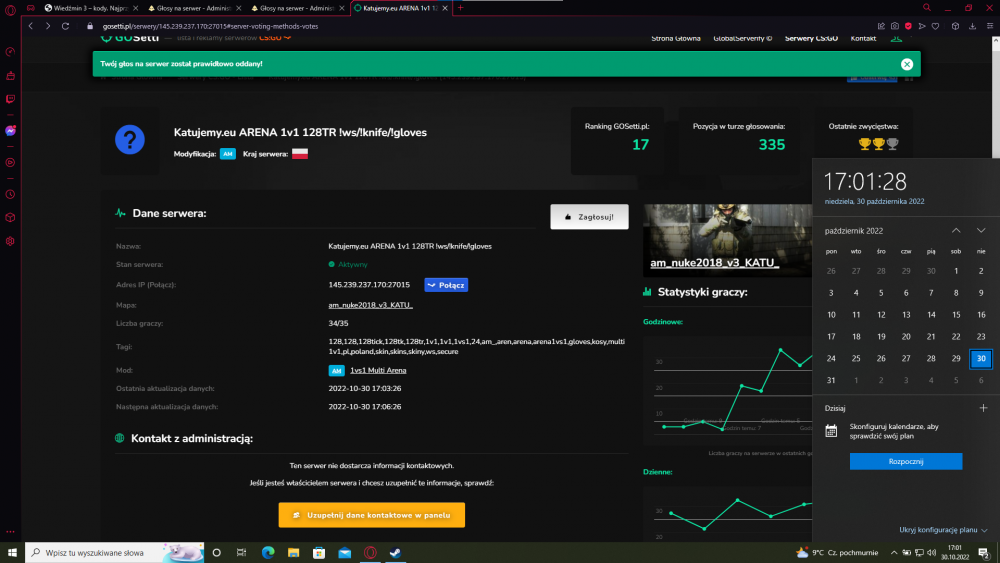Dismiss the green vote confirmation banner
The height and width of the screenshot is (563, 1000).
[x=907, y=64]
